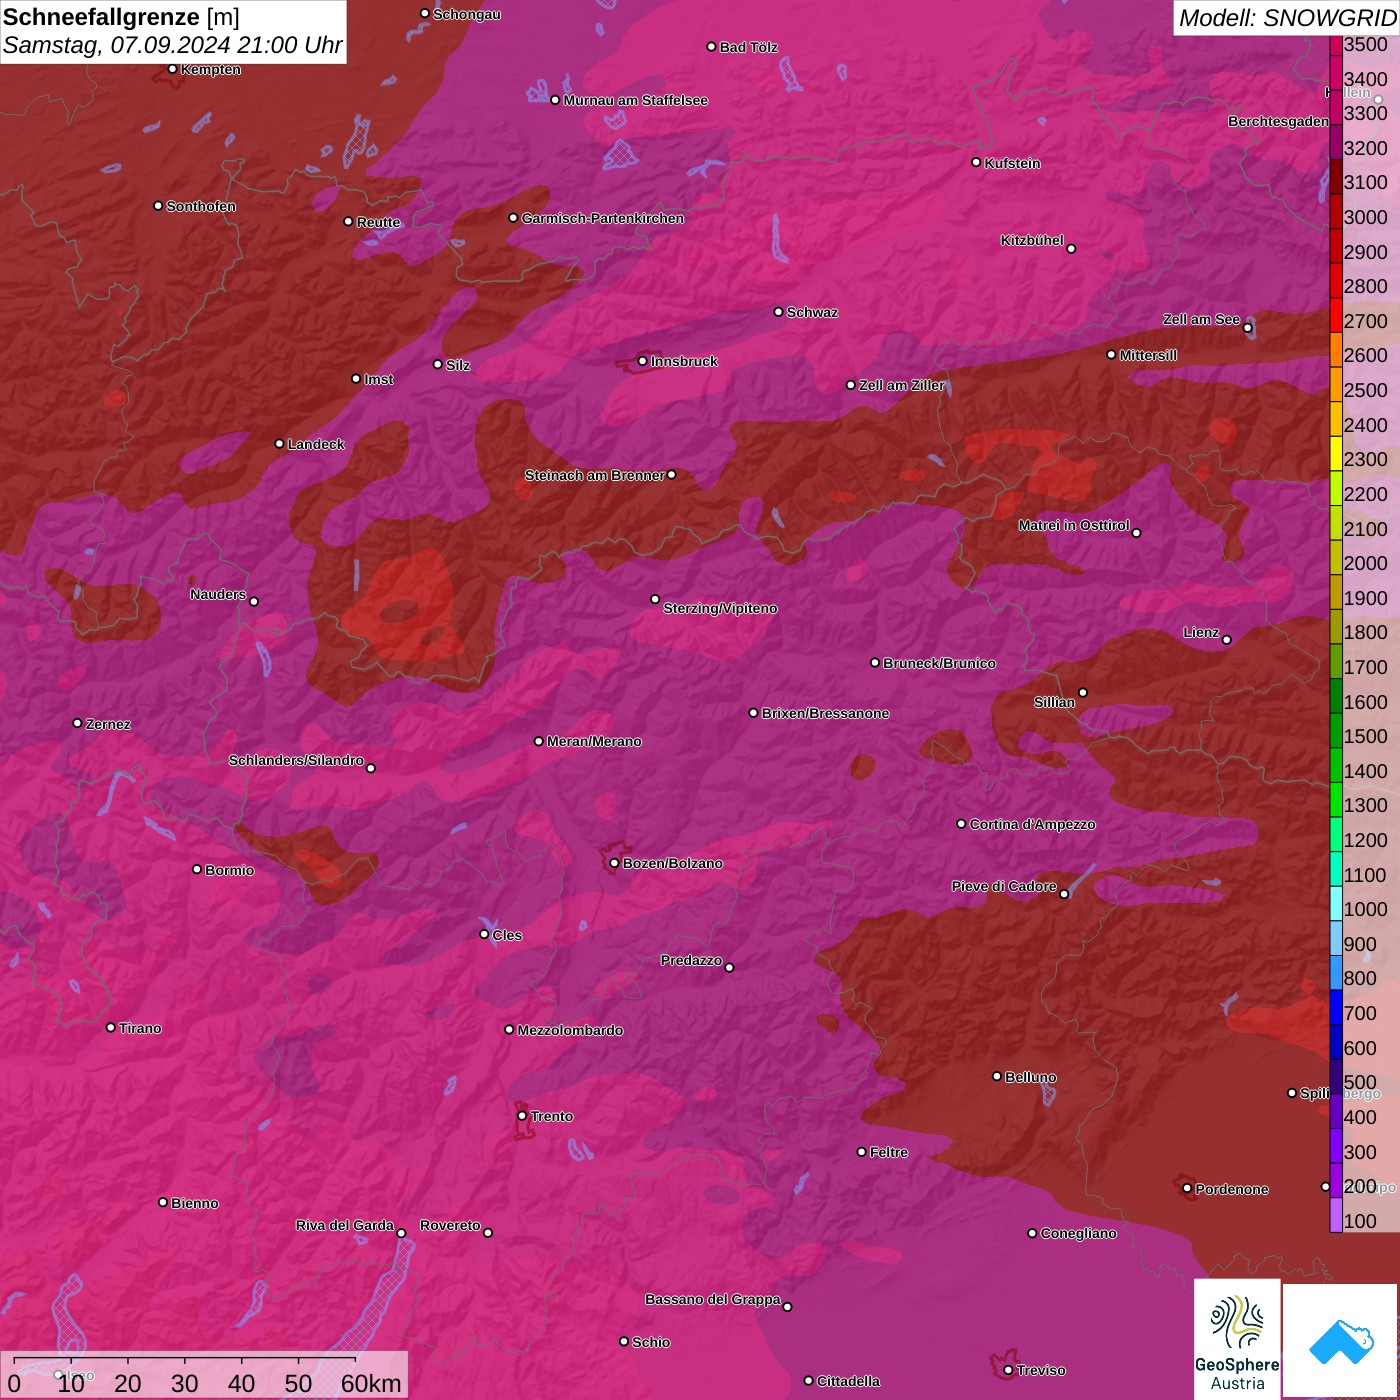Click the 2300 yellow legend swatch
This screenshot has width=1400, height=1400.
[x=1336, y=453]
